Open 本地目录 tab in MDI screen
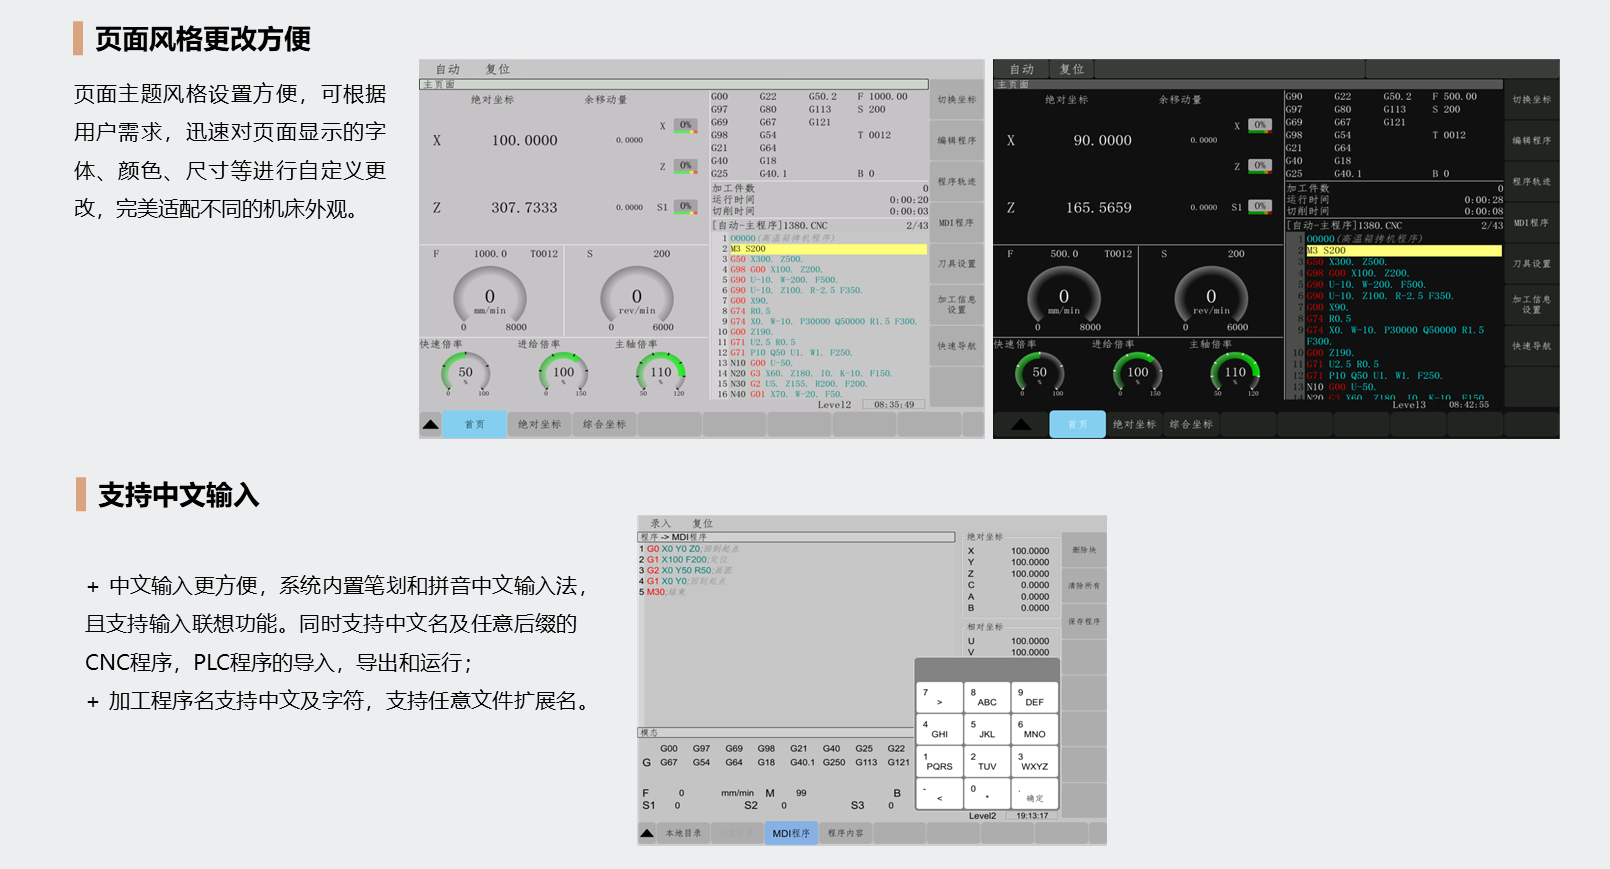 click(684, 833)
